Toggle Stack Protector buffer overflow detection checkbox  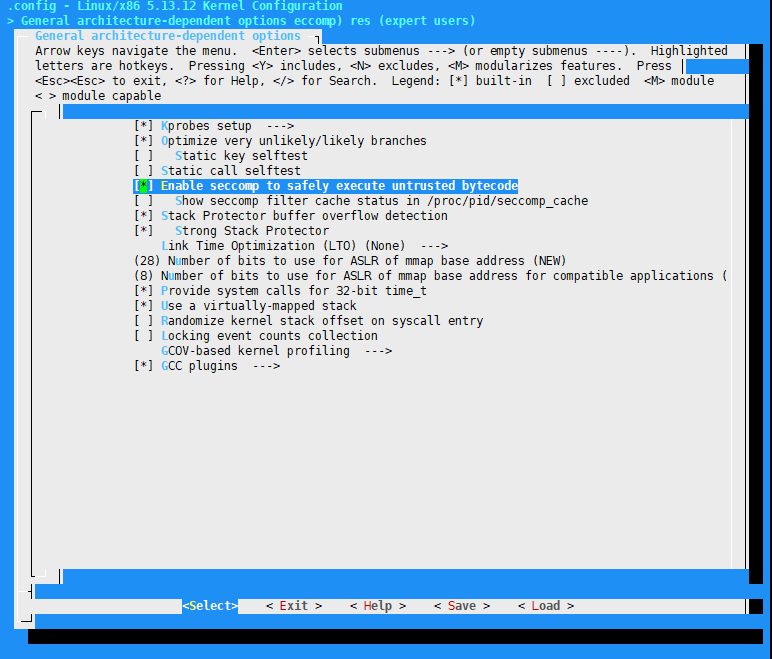(143, 216)
